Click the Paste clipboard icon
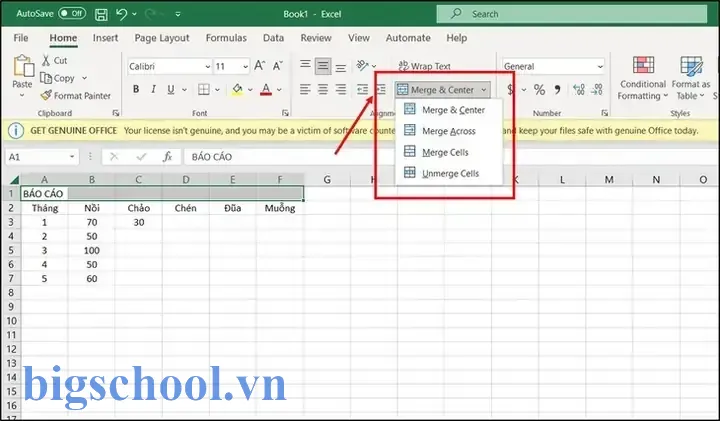 [x=23, y=66]
